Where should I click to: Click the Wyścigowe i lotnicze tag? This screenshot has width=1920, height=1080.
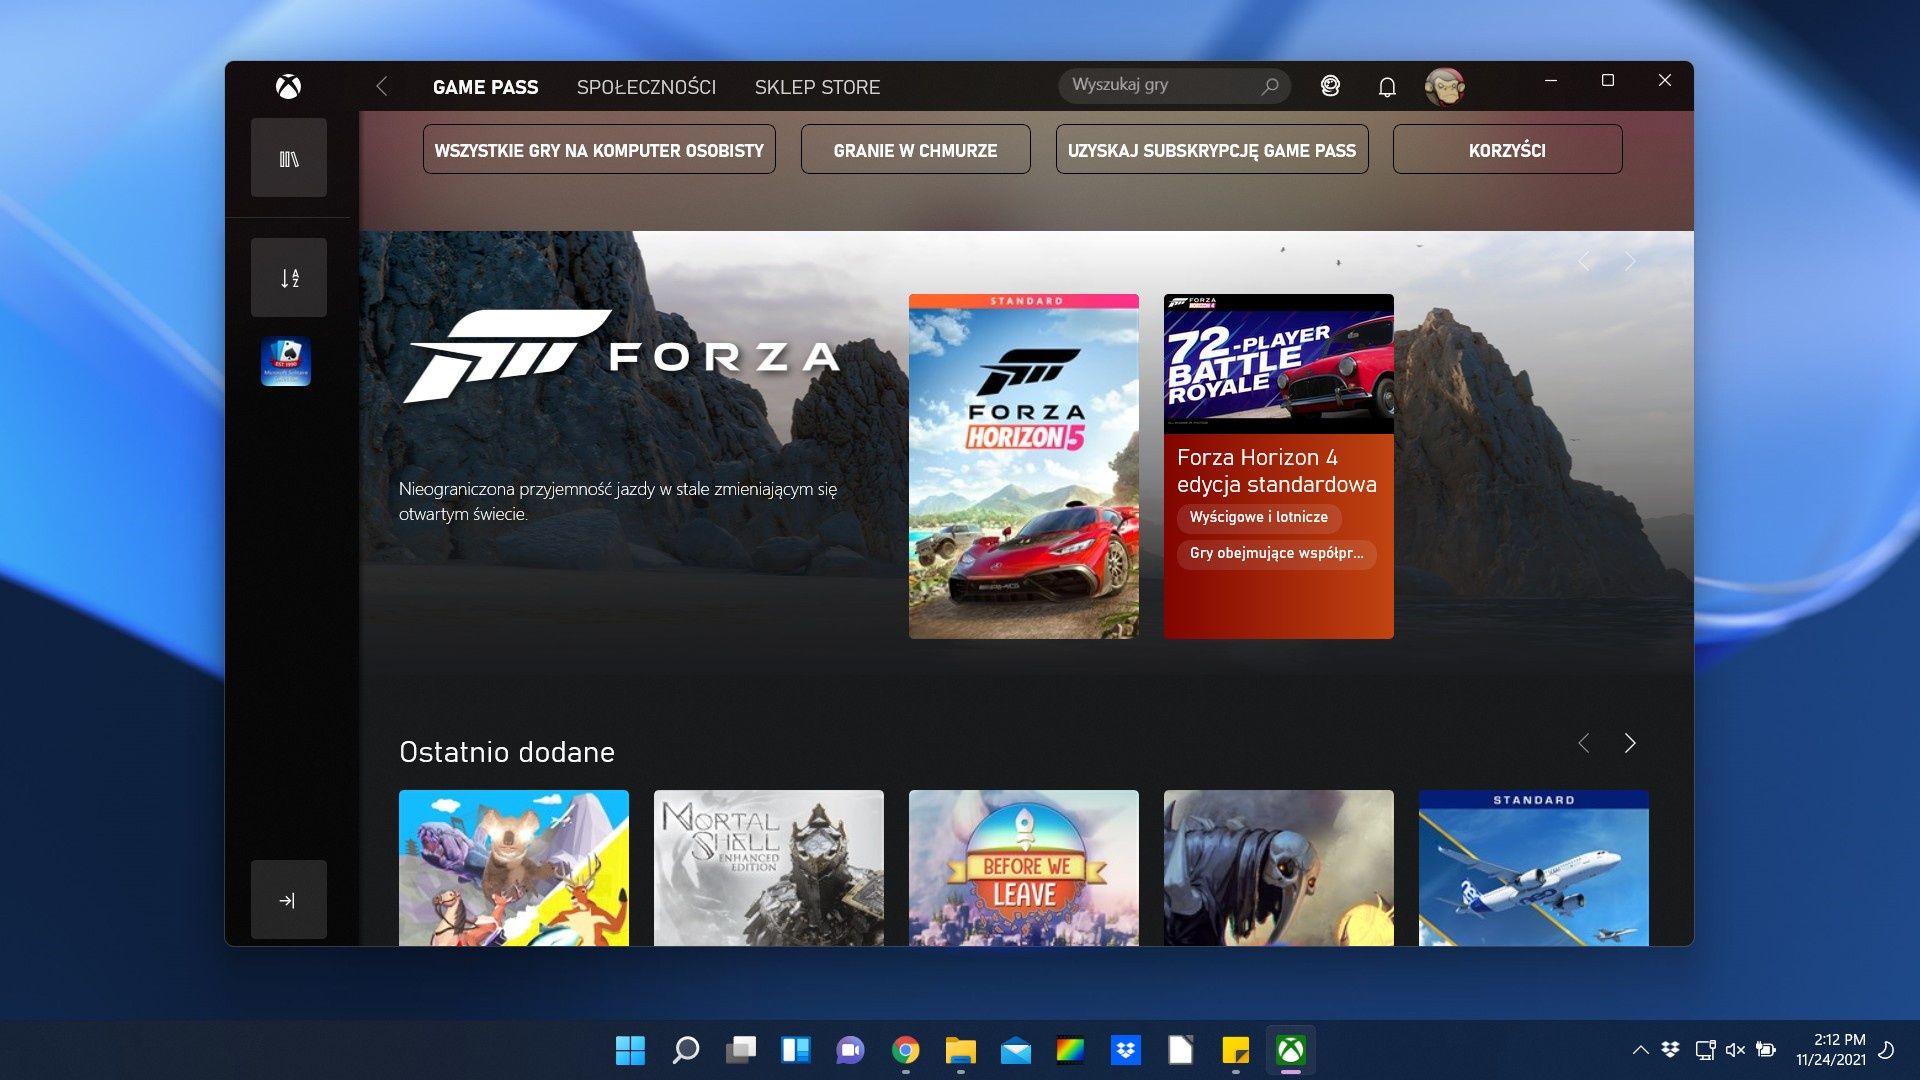pos(1259,517)
